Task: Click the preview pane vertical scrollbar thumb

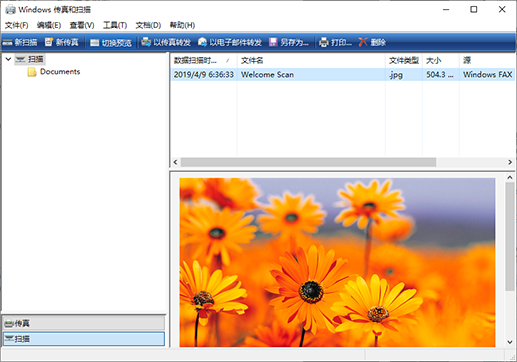Action: (510, 237)
